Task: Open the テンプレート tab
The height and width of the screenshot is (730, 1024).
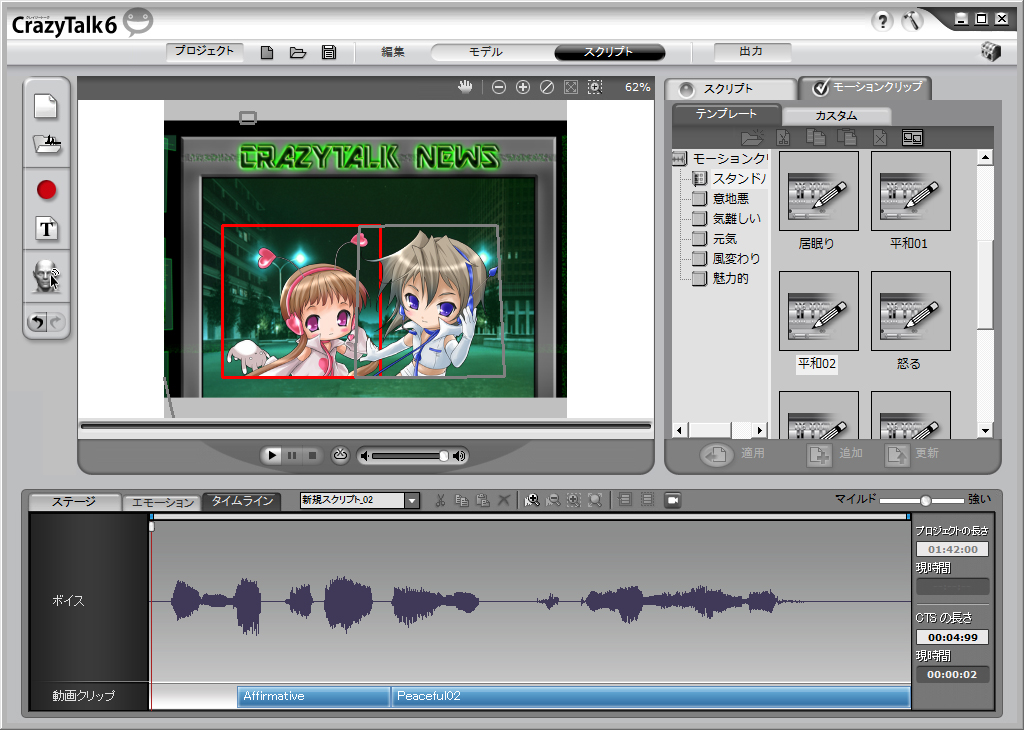Action: [726, 114]
